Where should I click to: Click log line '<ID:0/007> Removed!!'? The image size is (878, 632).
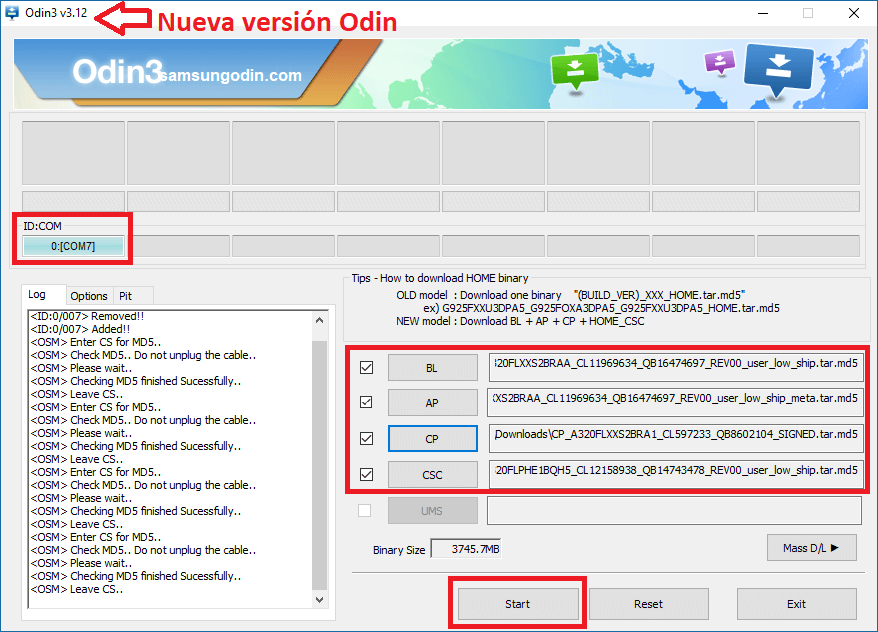pos(87,316)
